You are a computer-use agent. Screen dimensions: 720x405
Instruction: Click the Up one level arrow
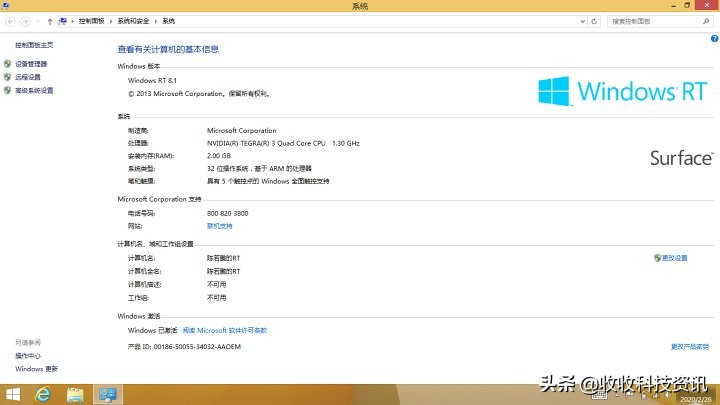(x=50, y=22)
